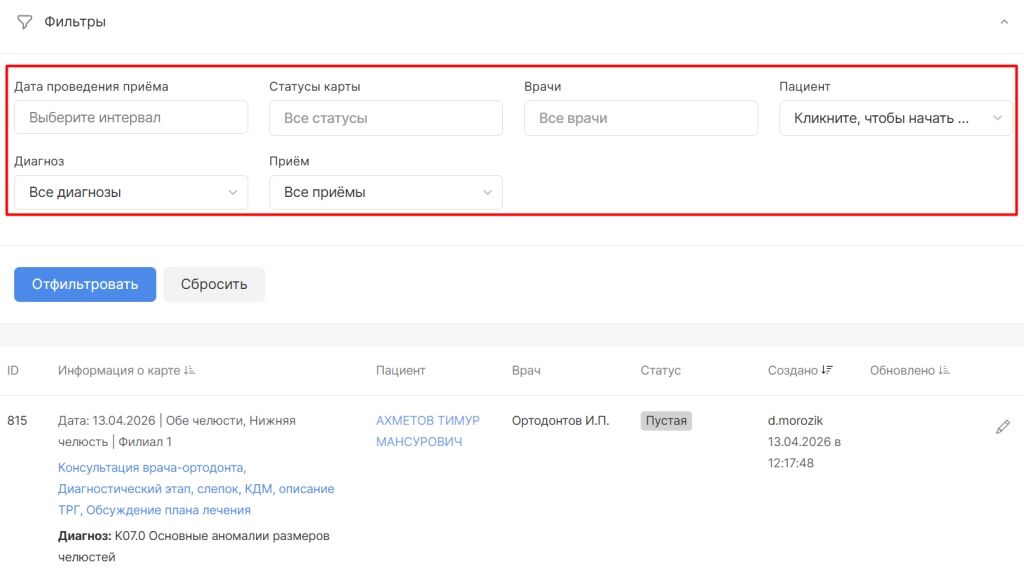1024x569 pixels.
Task: Click the Дата проведения приёма field
Action: click(x=131, y=118)
